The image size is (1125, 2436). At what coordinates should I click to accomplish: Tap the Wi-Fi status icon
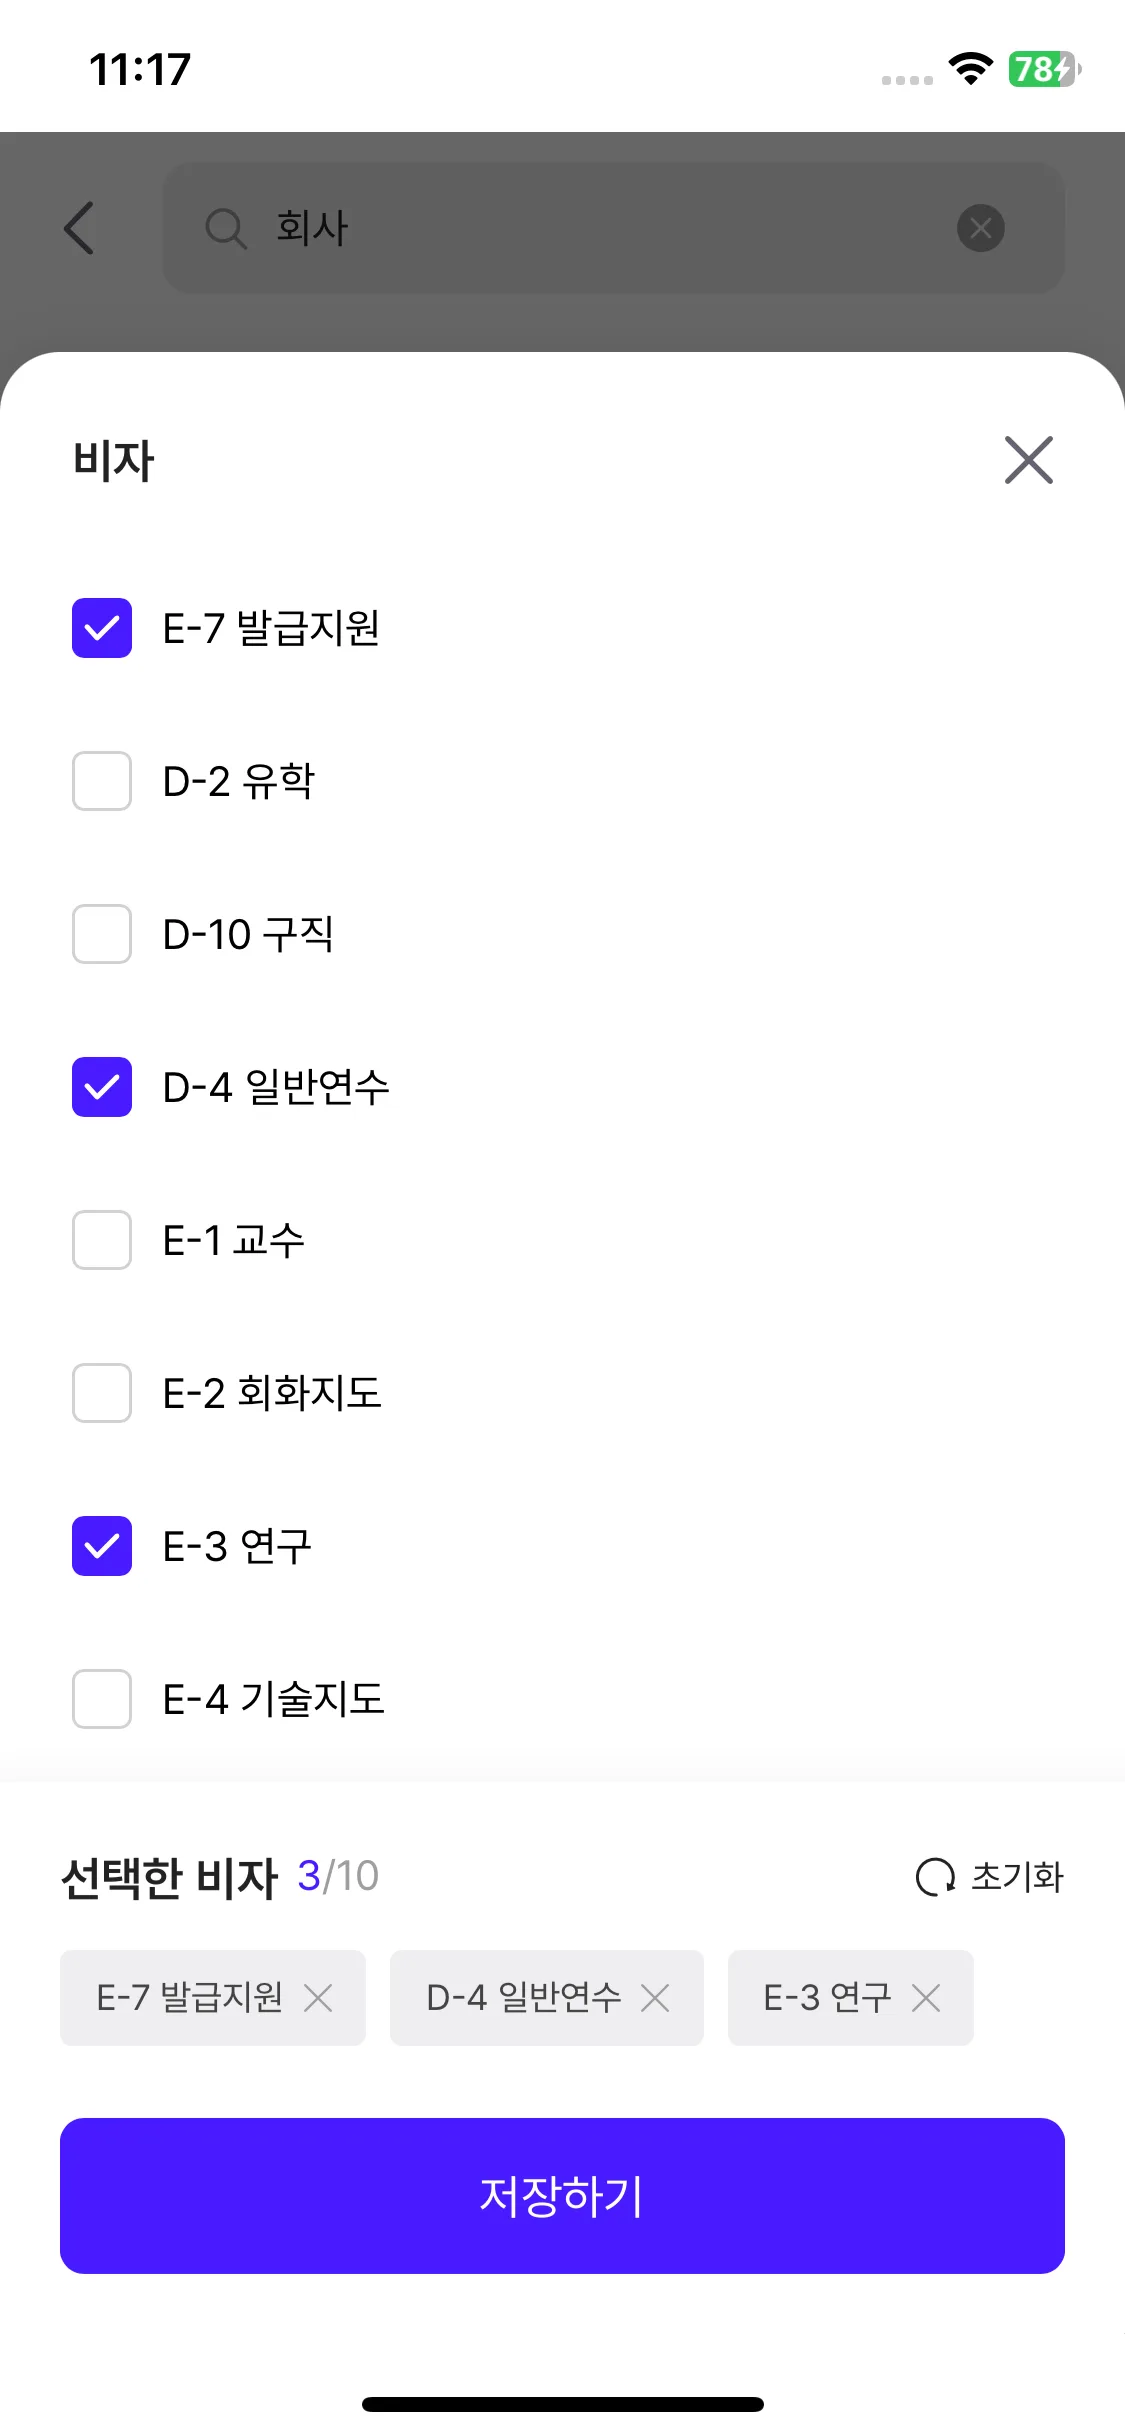coord(970,69)
